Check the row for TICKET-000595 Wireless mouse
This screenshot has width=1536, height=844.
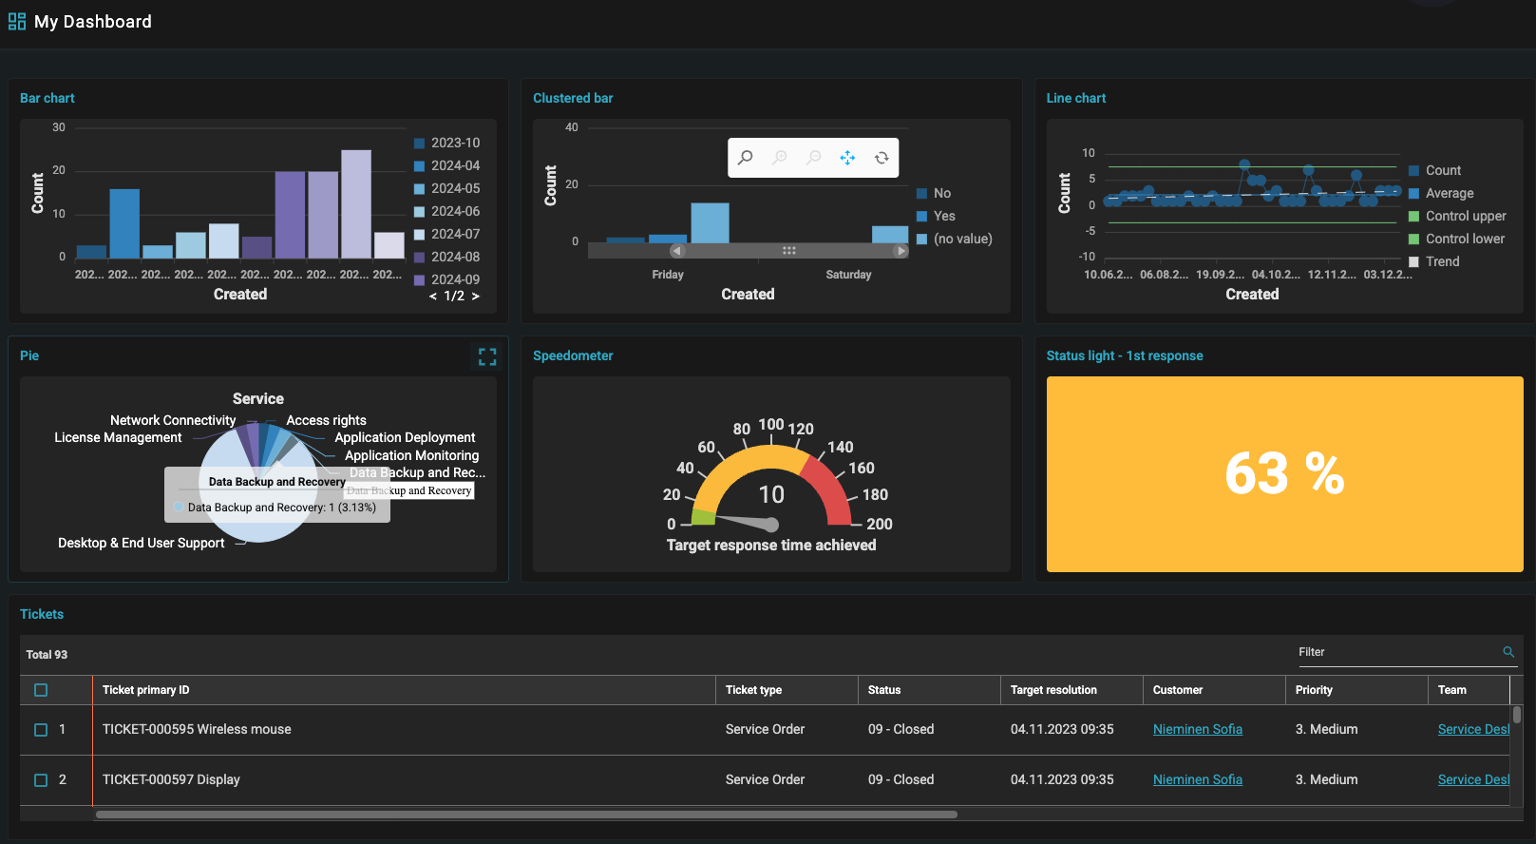tap(41, 729)
